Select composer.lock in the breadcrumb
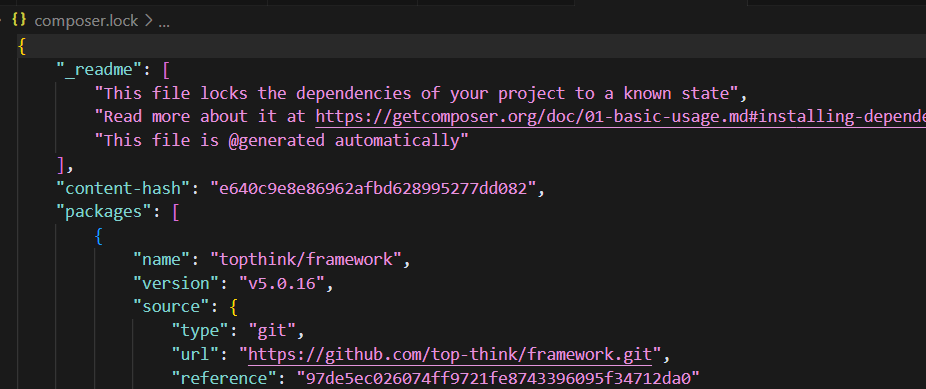926x389 pixels. (x=86, y=21)
